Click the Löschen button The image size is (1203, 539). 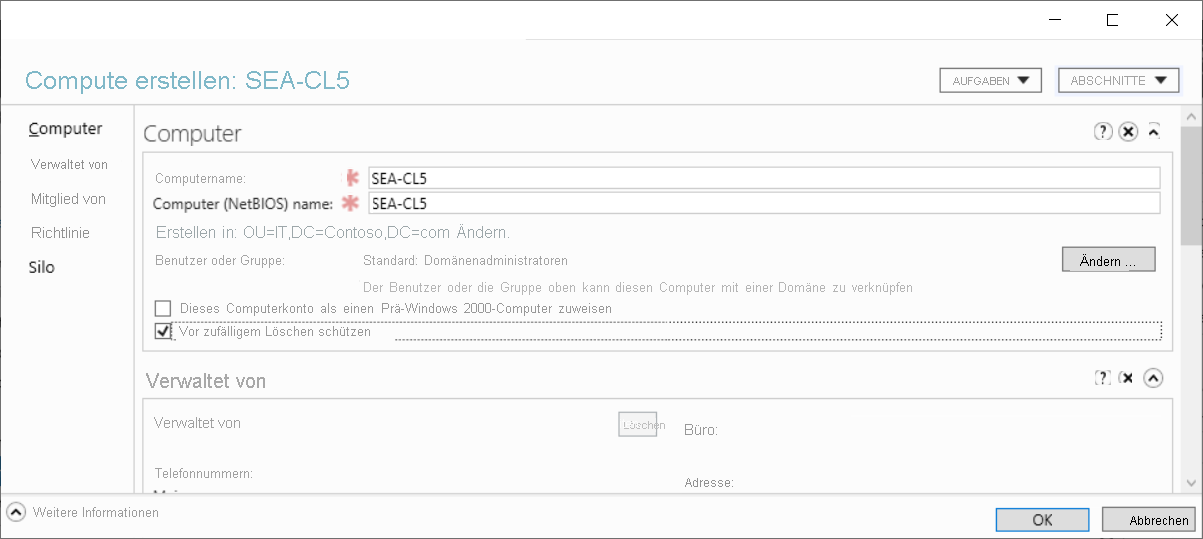pyautogui.click(x=638, y=425)
